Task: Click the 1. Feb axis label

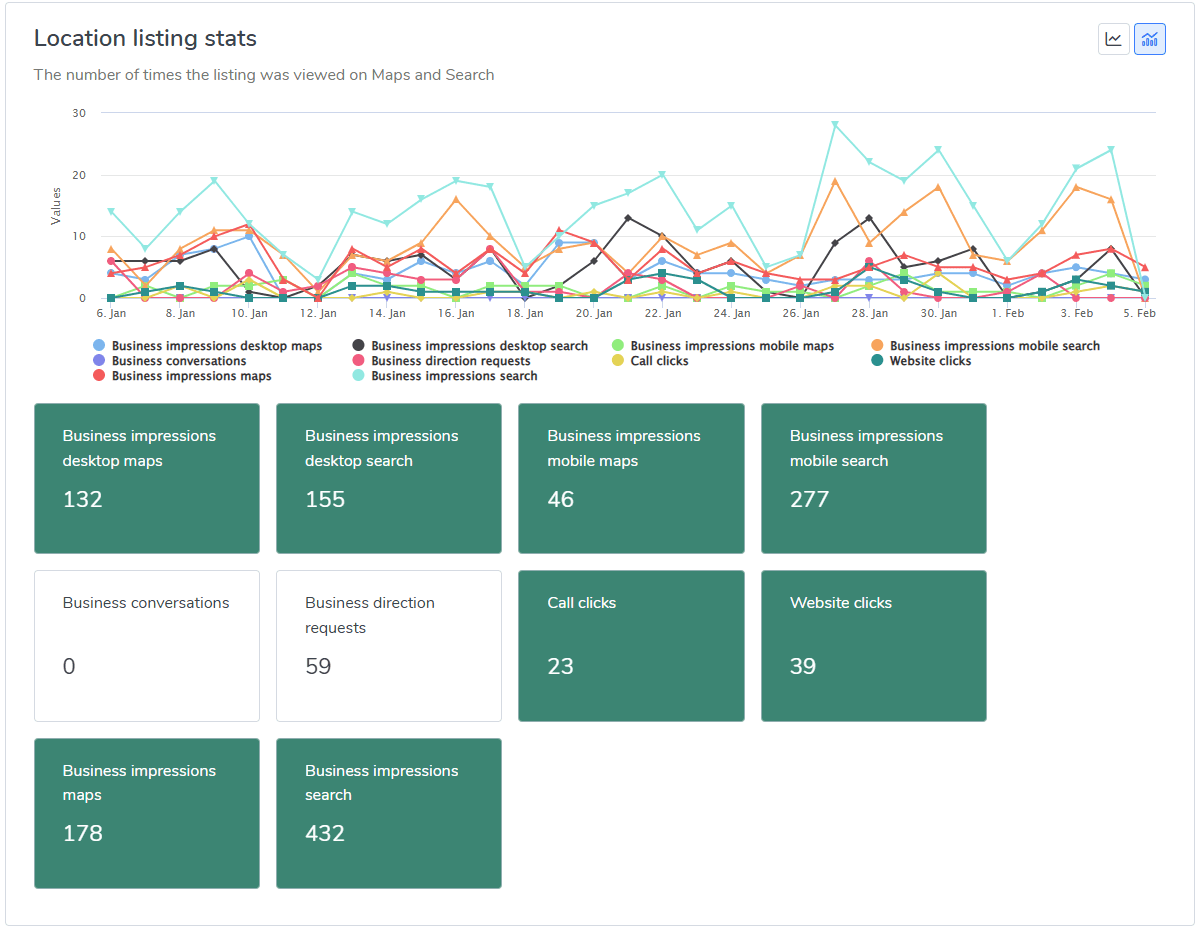Action: coord(1008,313)
